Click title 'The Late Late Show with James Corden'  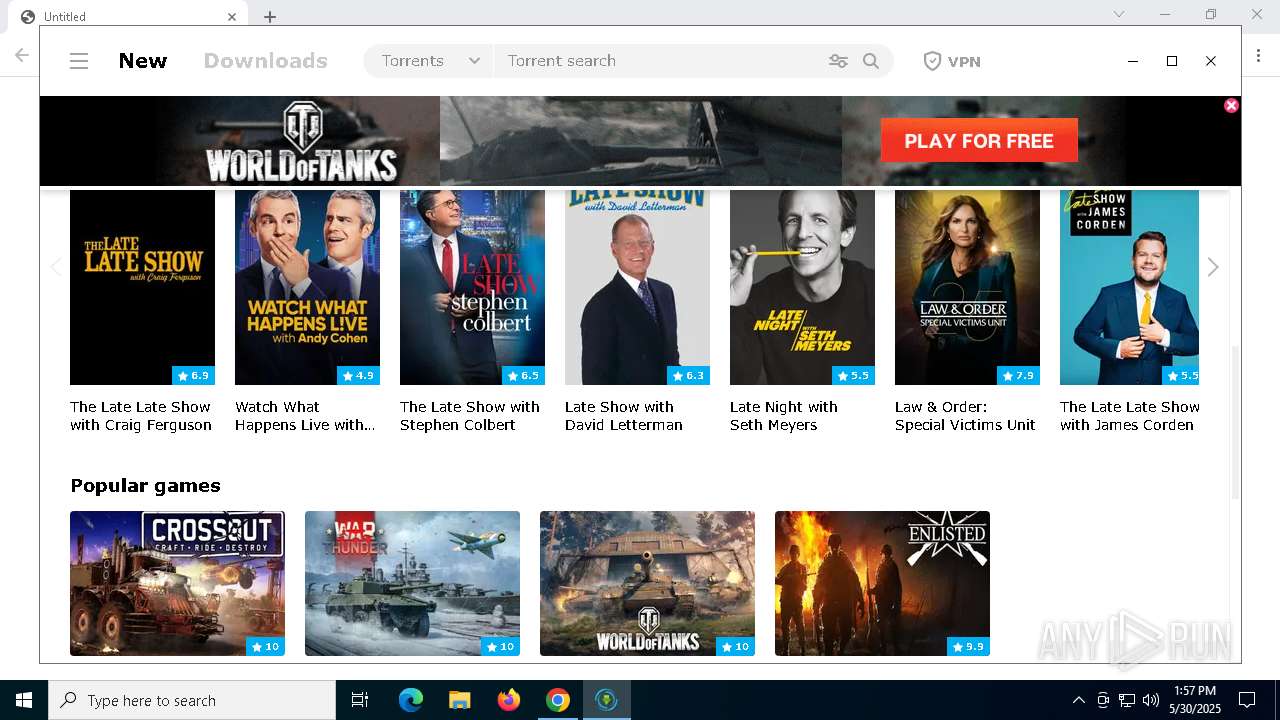[x=1130, y=416]
